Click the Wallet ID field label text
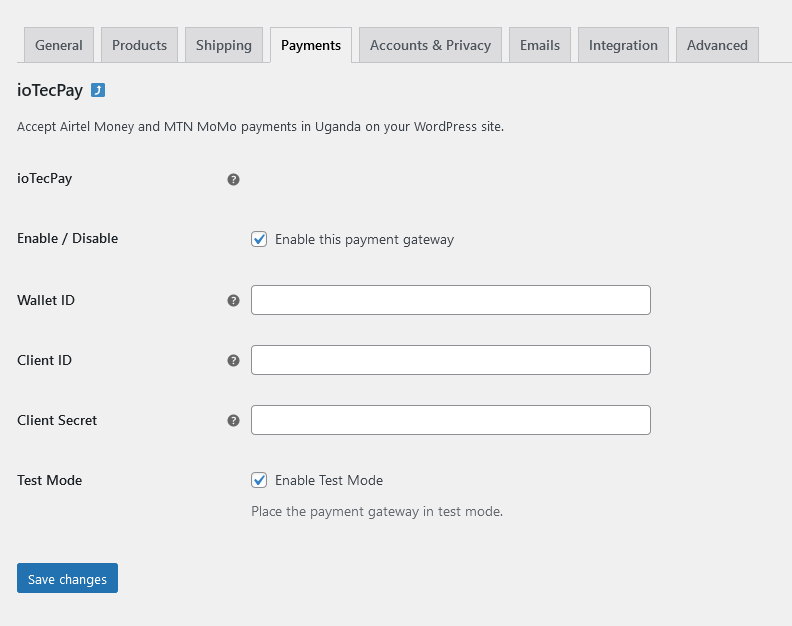Screen dimensions: 792x626 (46, 300)
